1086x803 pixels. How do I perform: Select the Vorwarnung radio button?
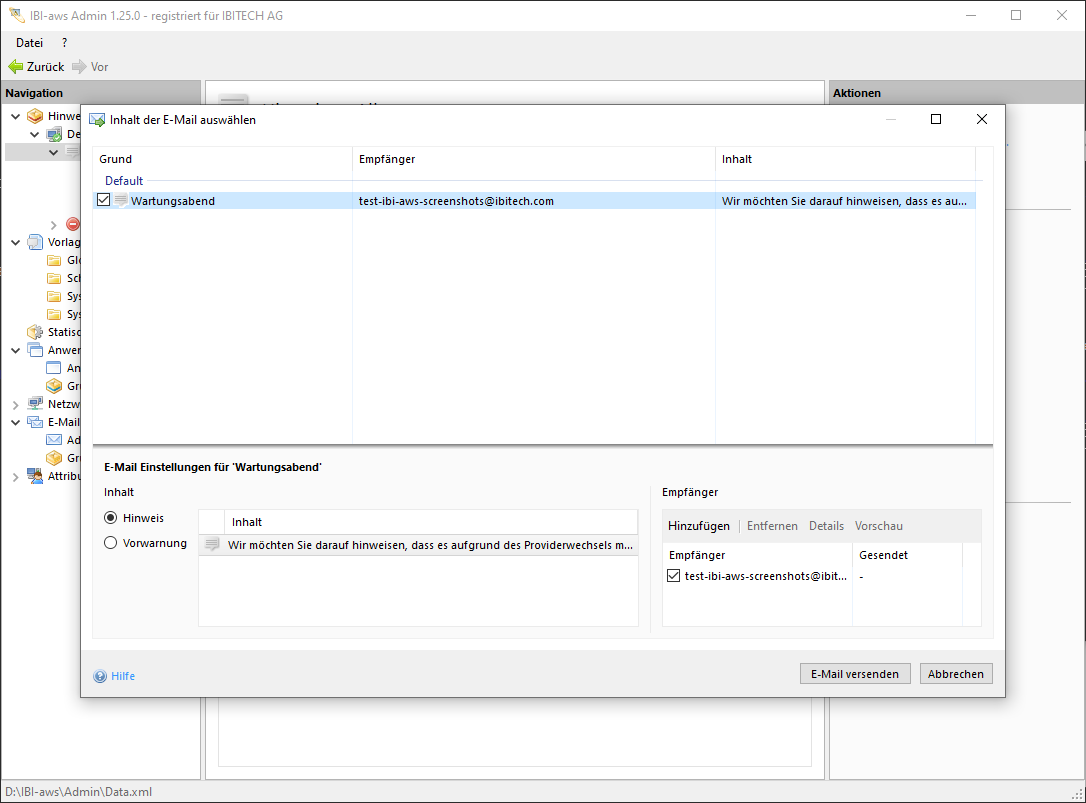[111, 543]
